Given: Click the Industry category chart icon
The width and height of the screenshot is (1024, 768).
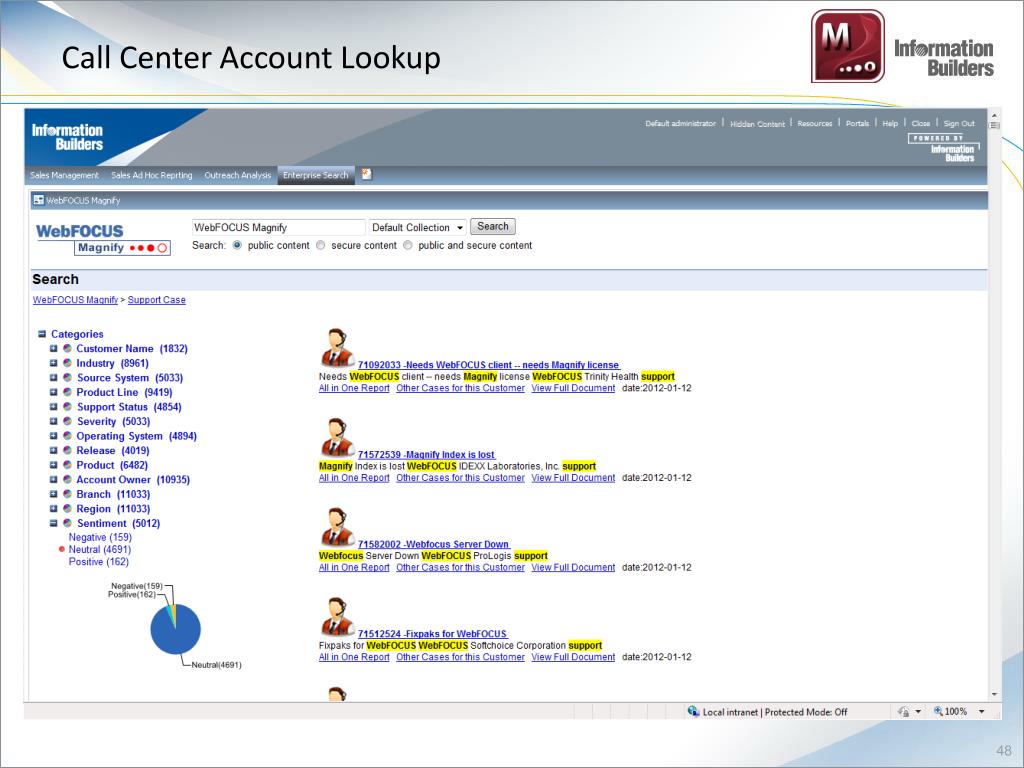Looking at the screenshot, I should coord(67,362).
